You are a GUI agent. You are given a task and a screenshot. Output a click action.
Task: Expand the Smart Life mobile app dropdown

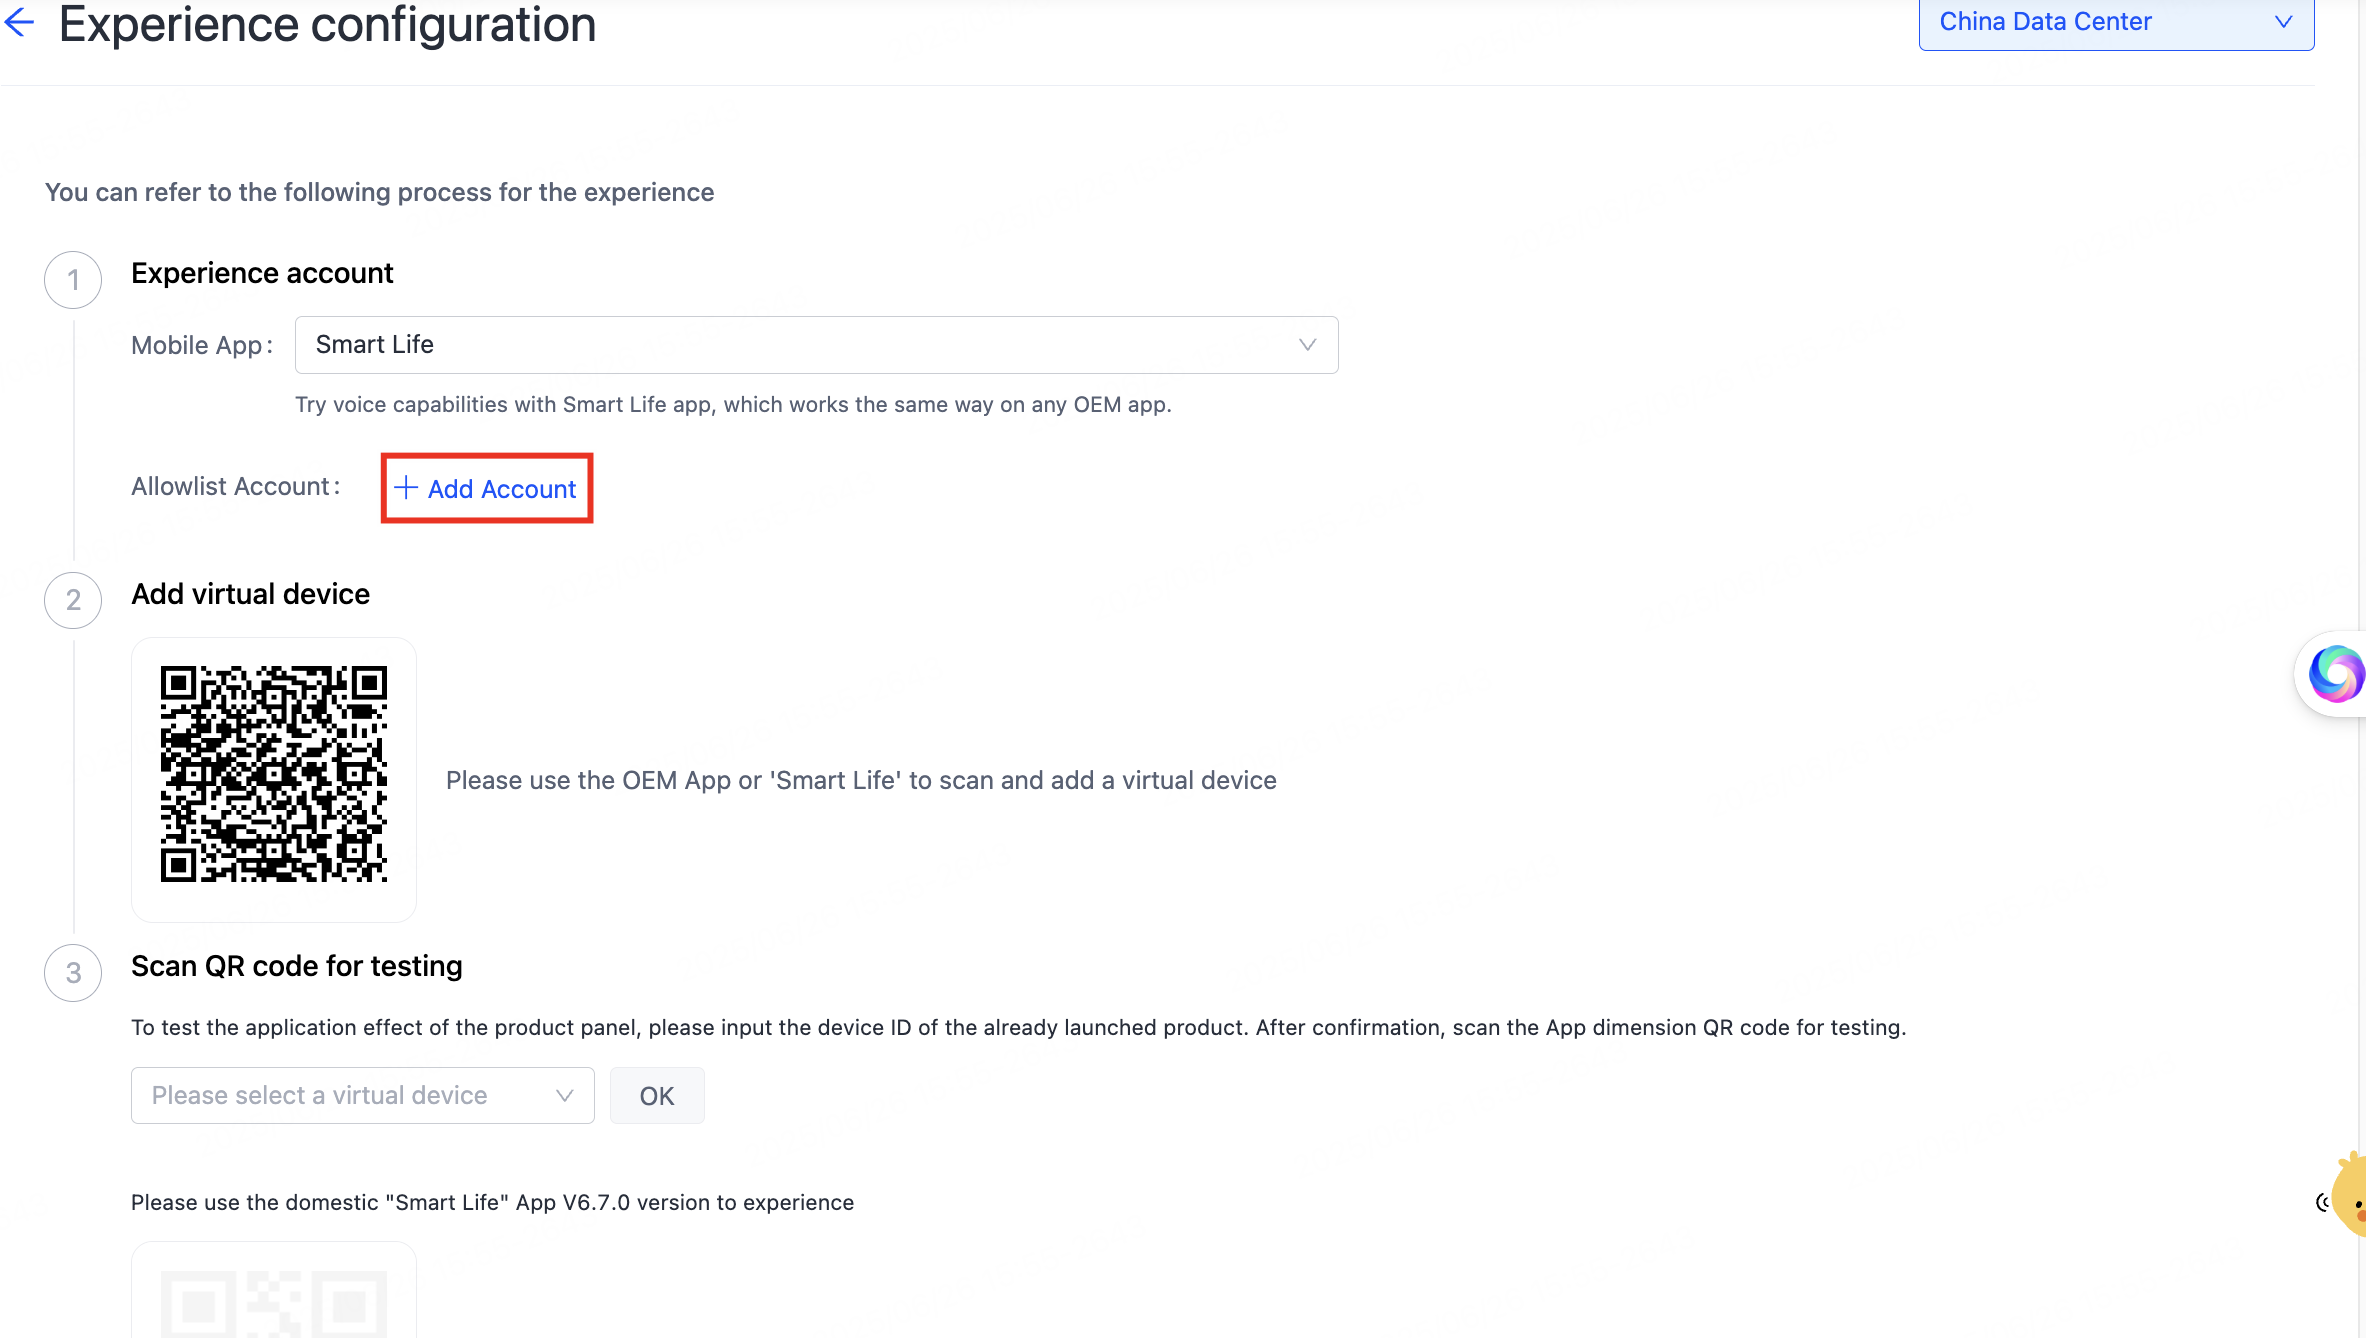pyautogui.click(x=816, y=345)
